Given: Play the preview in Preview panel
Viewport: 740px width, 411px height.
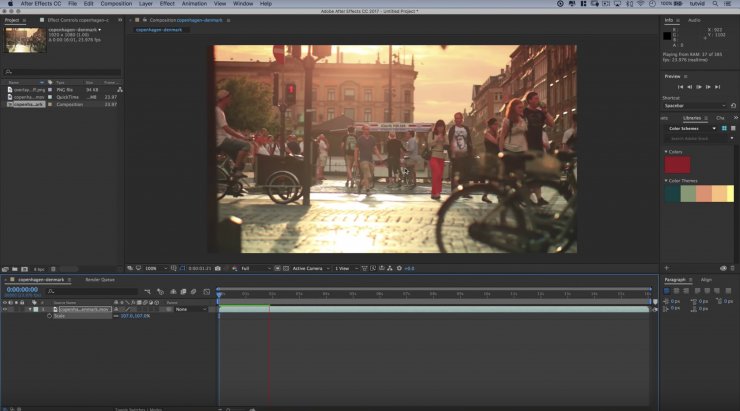Looking at the screenshot, I should [699, 87].
